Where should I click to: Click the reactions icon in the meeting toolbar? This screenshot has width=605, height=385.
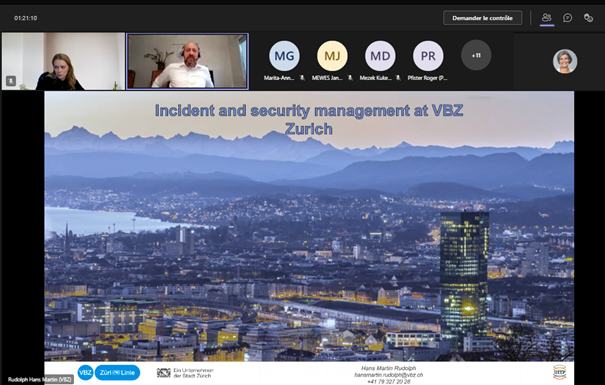tap(588, 18)
